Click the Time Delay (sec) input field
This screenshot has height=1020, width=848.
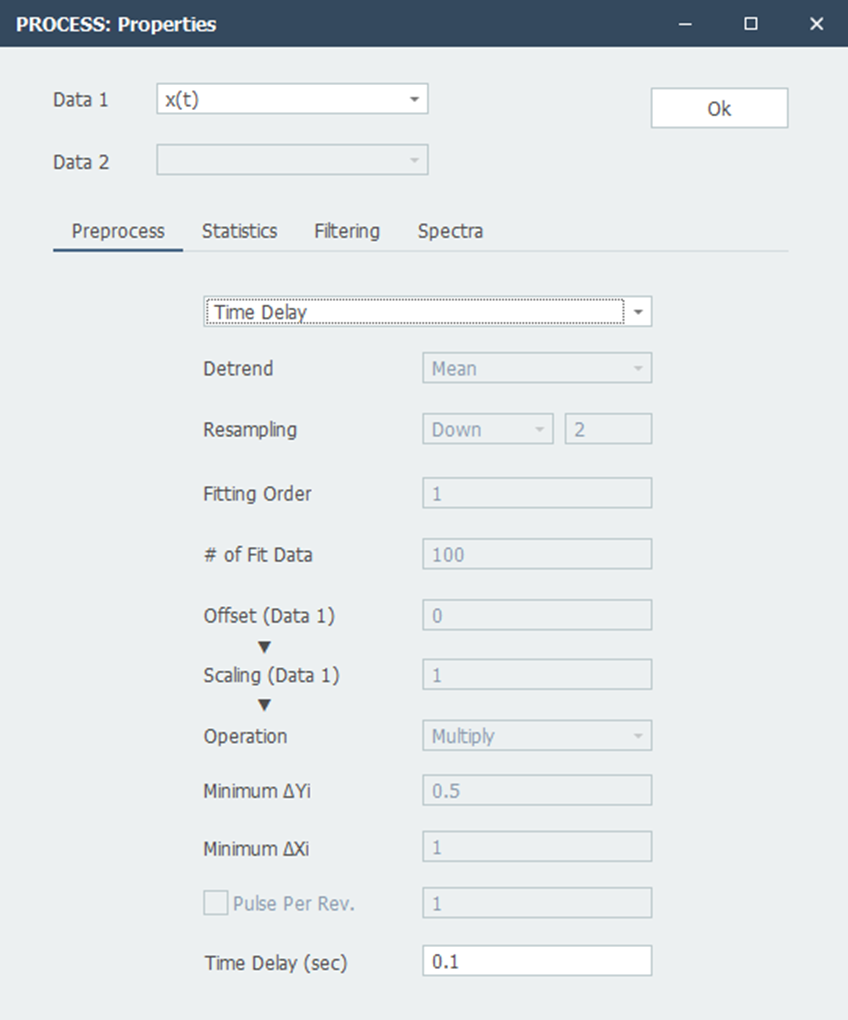pos(537,962)
